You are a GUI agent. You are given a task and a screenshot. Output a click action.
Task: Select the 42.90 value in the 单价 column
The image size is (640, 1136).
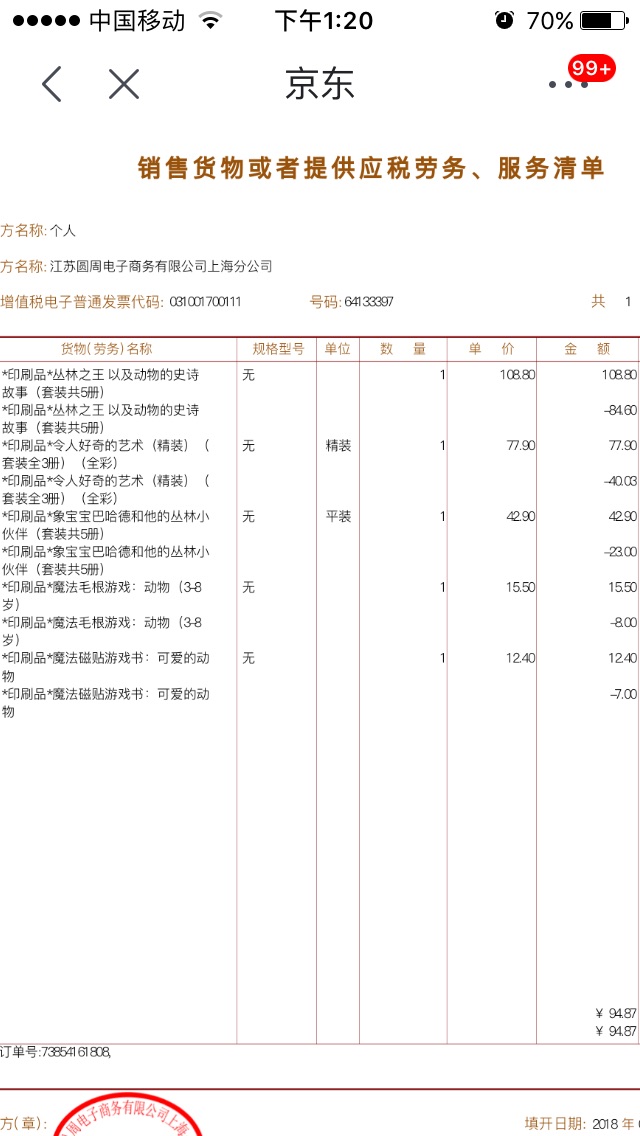520,517
